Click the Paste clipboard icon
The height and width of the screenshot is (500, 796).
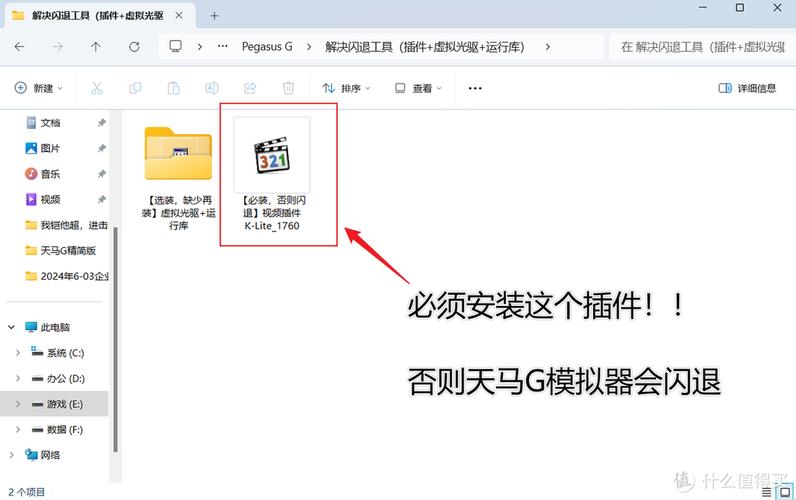[x=174, y=88]
